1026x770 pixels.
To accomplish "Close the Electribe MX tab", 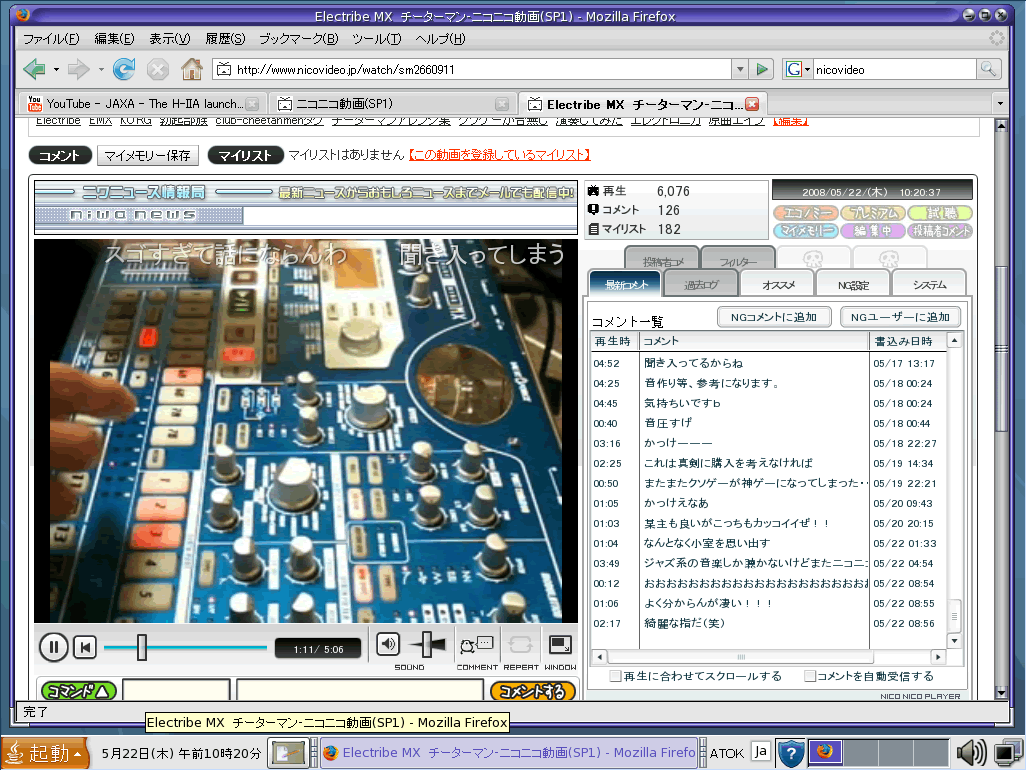I will [752, 104].
